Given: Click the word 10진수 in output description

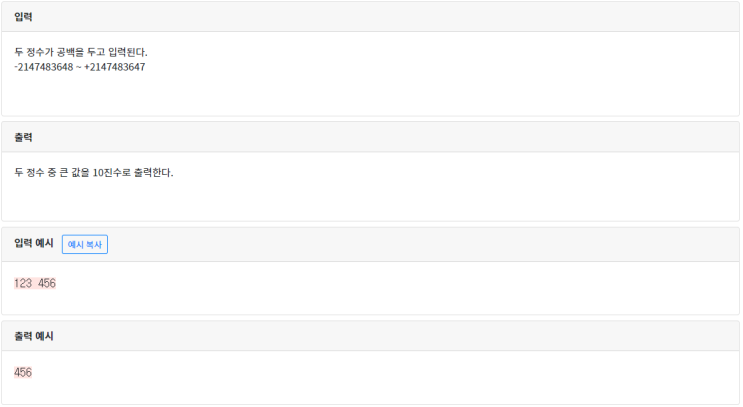Looking at the screenshot, I should (x=111, y=172).
